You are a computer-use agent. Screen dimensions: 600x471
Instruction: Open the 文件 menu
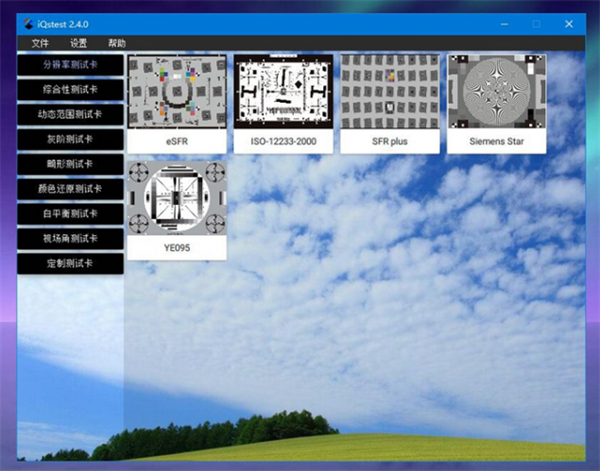tap(40, 43)
